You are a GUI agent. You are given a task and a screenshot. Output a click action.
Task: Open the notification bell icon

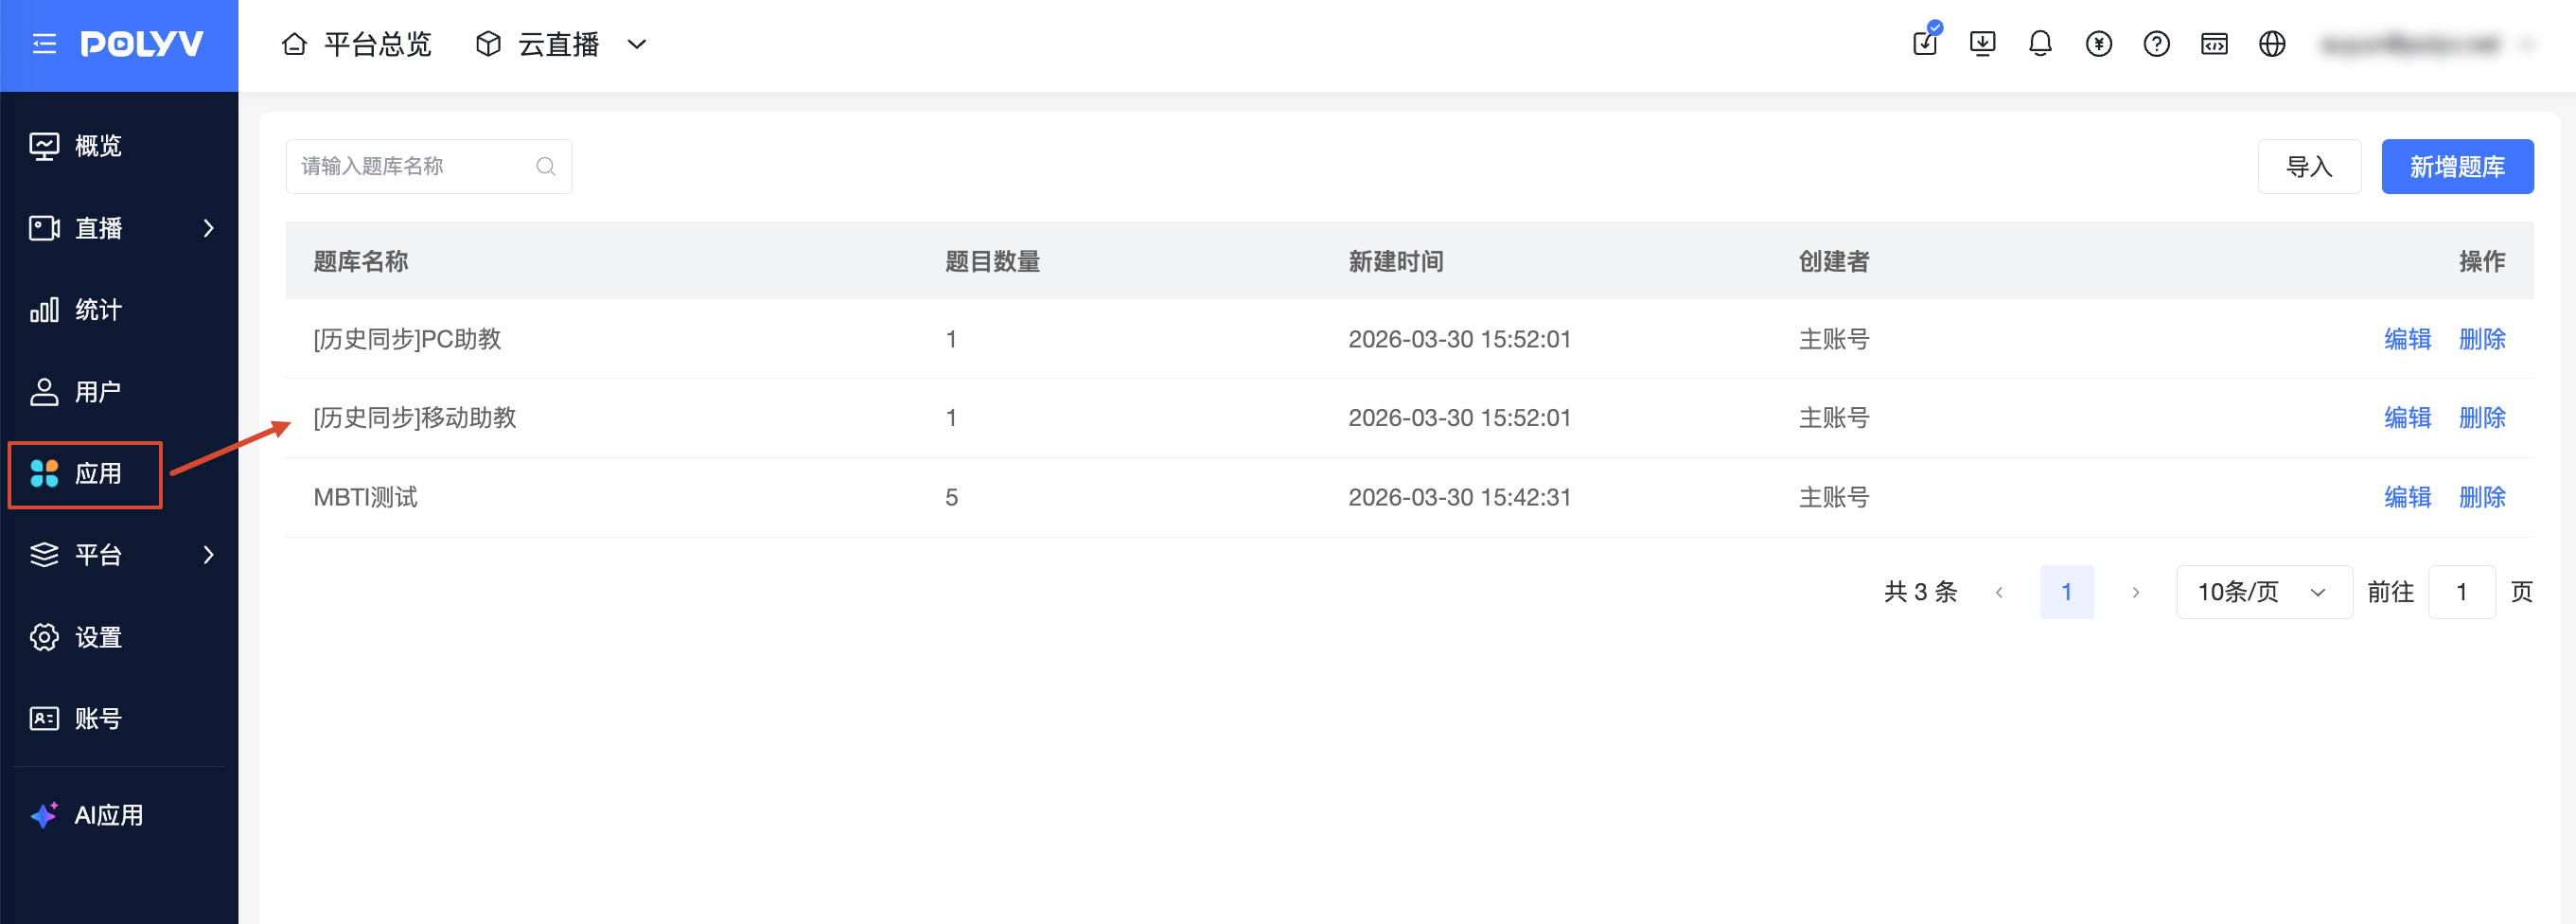pyautogui.click(x=2040, y=44)
